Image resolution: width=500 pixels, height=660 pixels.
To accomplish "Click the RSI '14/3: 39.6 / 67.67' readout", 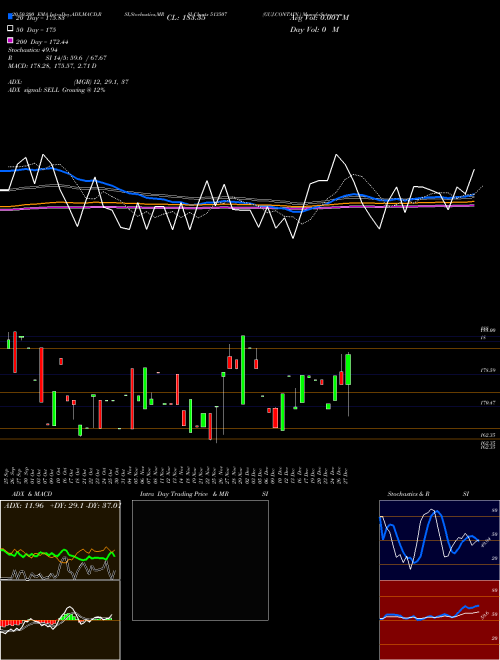I will click(76, 58).
